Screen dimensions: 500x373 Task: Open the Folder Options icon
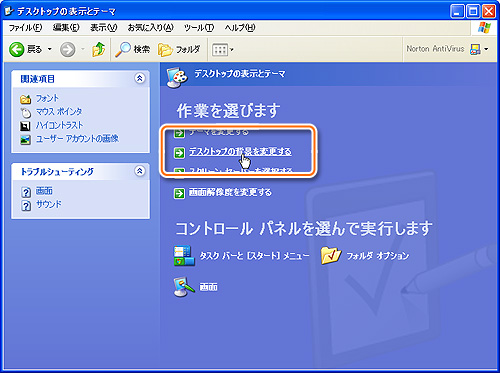click(330, 256)
